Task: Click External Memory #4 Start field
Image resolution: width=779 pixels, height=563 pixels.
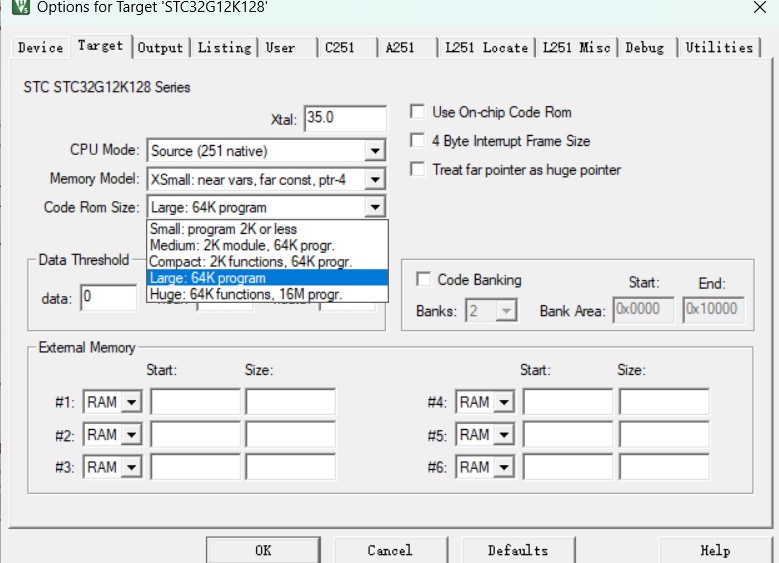Action: (568, 402)
